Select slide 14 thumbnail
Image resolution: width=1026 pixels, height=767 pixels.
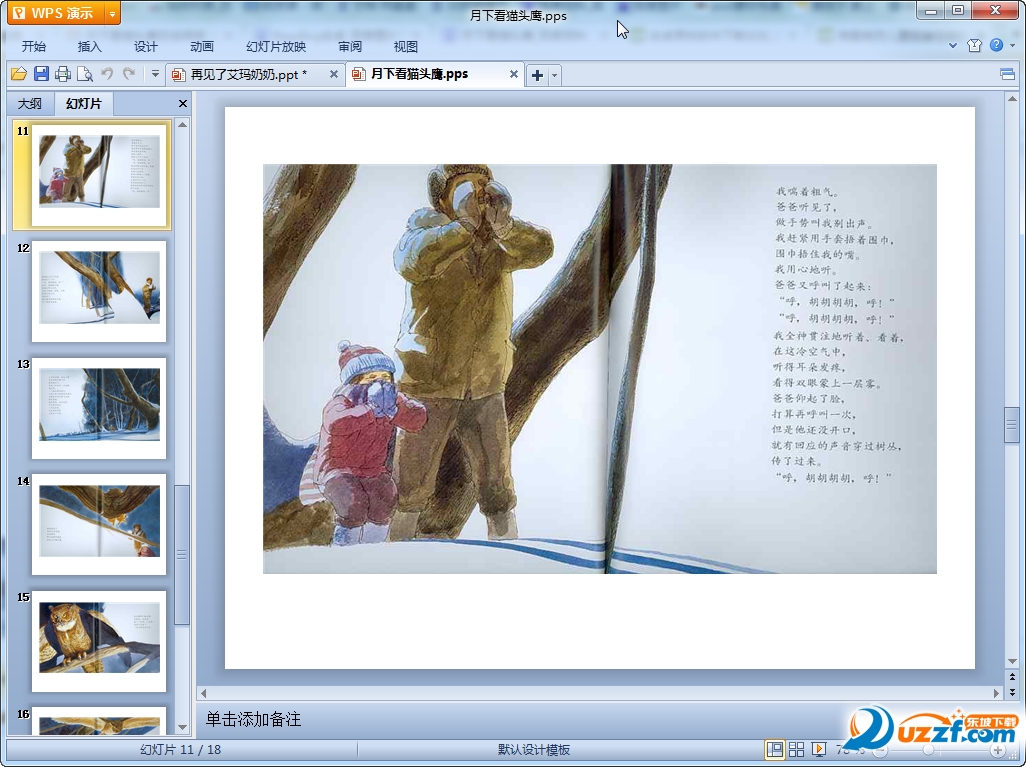[99, 524]
